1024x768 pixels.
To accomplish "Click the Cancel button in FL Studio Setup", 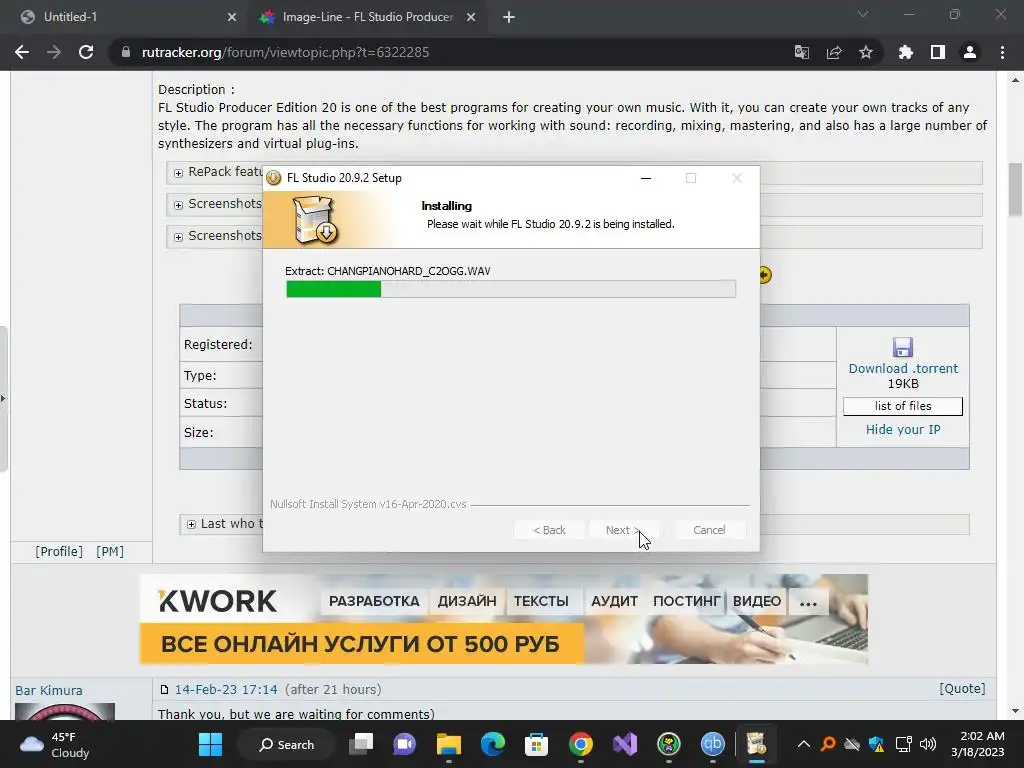I will [709, 530].
